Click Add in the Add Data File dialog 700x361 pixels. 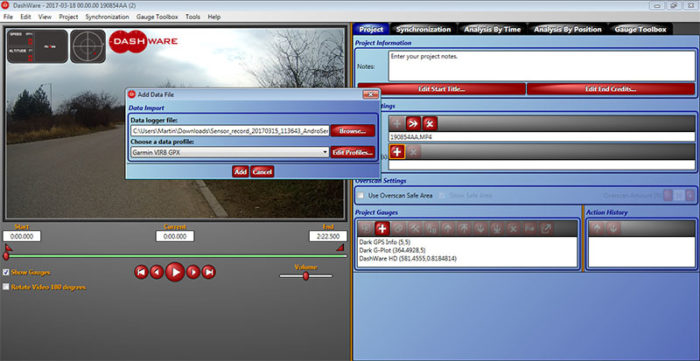pyautogui.click(x=240, y=171)
